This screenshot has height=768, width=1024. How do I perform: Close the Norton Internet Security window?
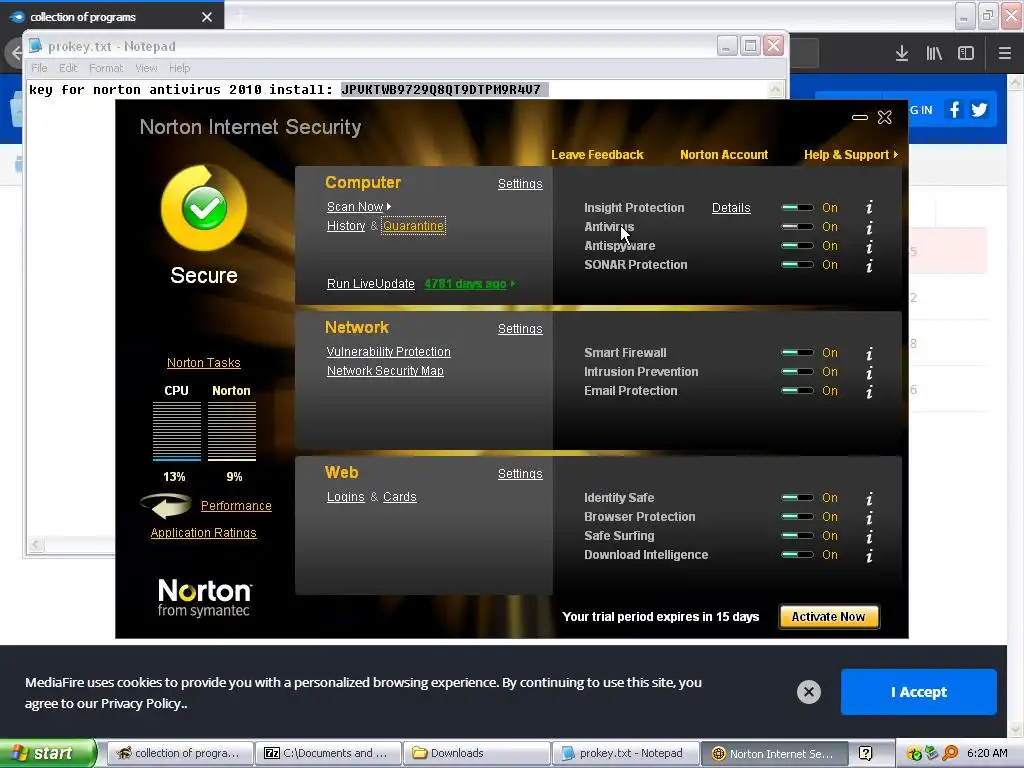(x=884, y=117)
